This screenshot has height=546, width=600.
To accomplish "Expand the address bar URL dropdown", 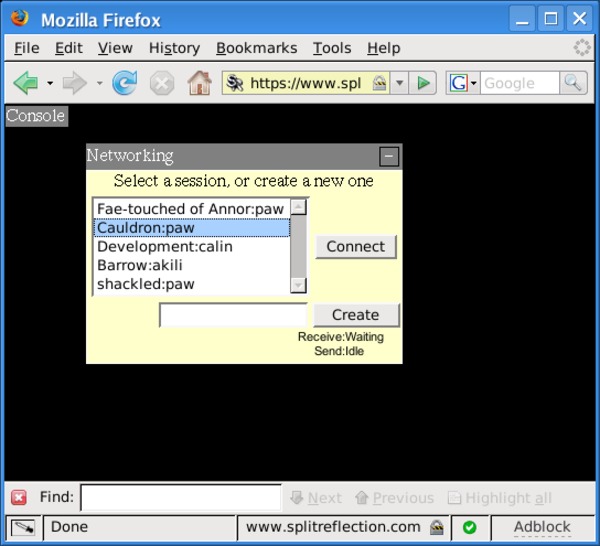I will 399,83.
